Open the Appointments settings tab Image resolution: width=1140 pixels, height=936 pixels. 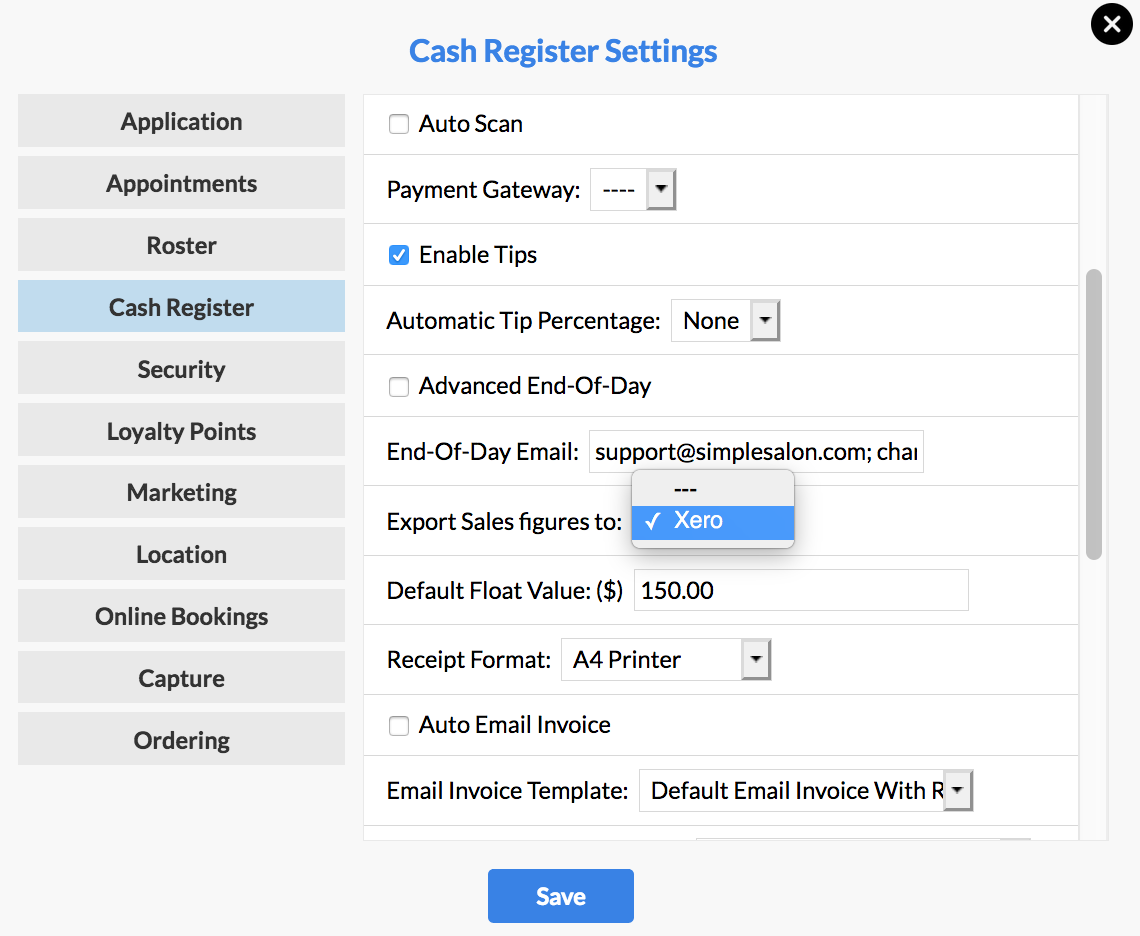tap(181, 183)
